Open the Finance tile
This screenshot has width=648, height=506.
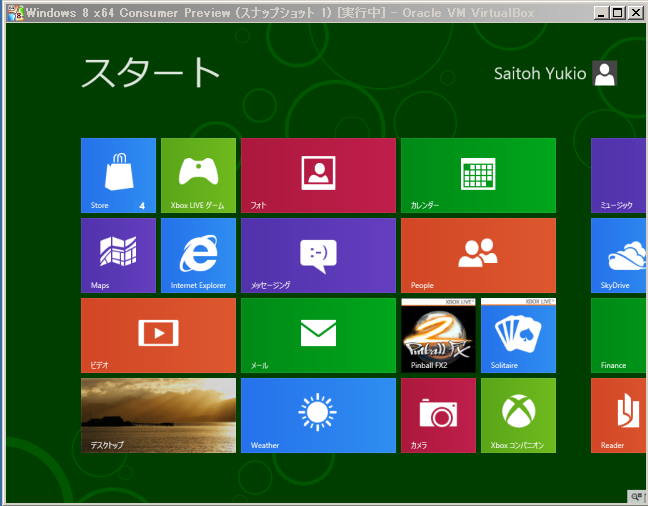click(618, 335)
